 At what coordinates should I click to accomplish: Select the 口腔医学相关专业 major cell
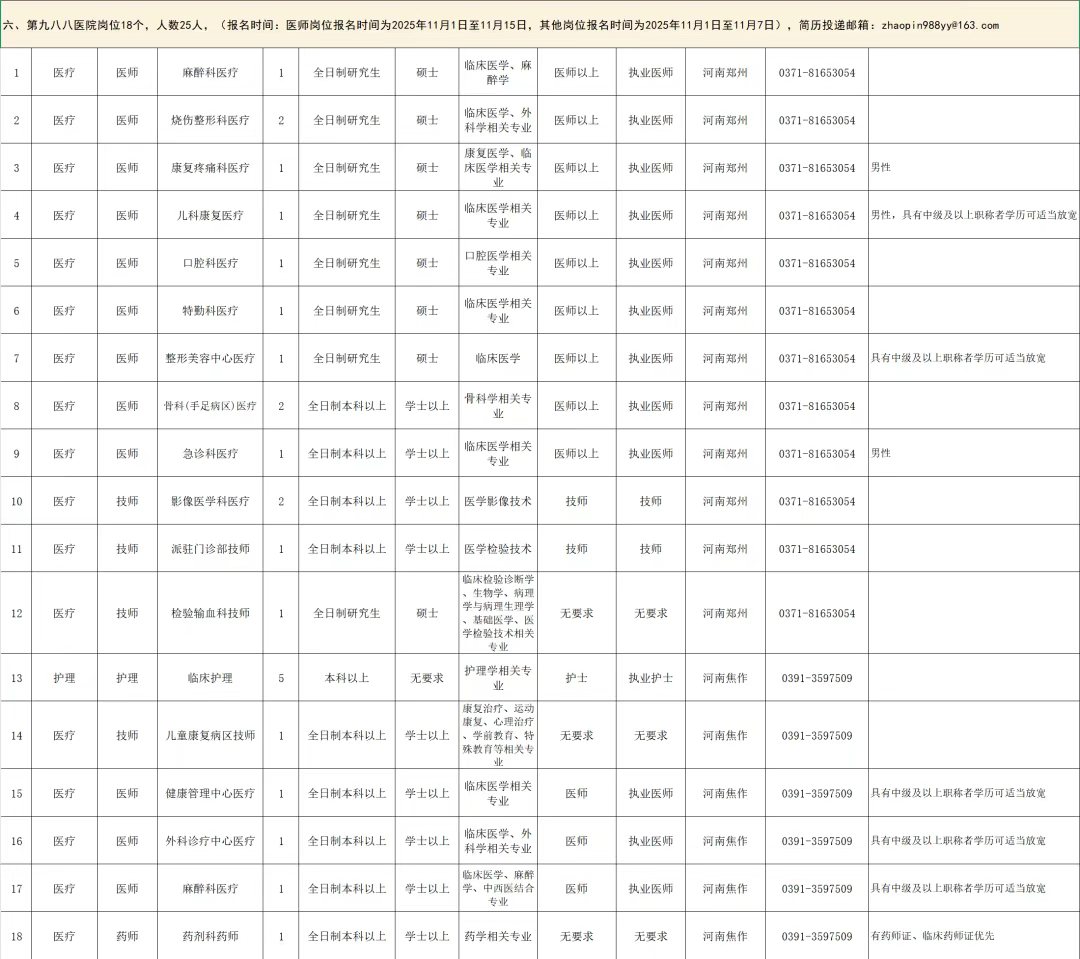pyautogui.click(x=498, y=263)
